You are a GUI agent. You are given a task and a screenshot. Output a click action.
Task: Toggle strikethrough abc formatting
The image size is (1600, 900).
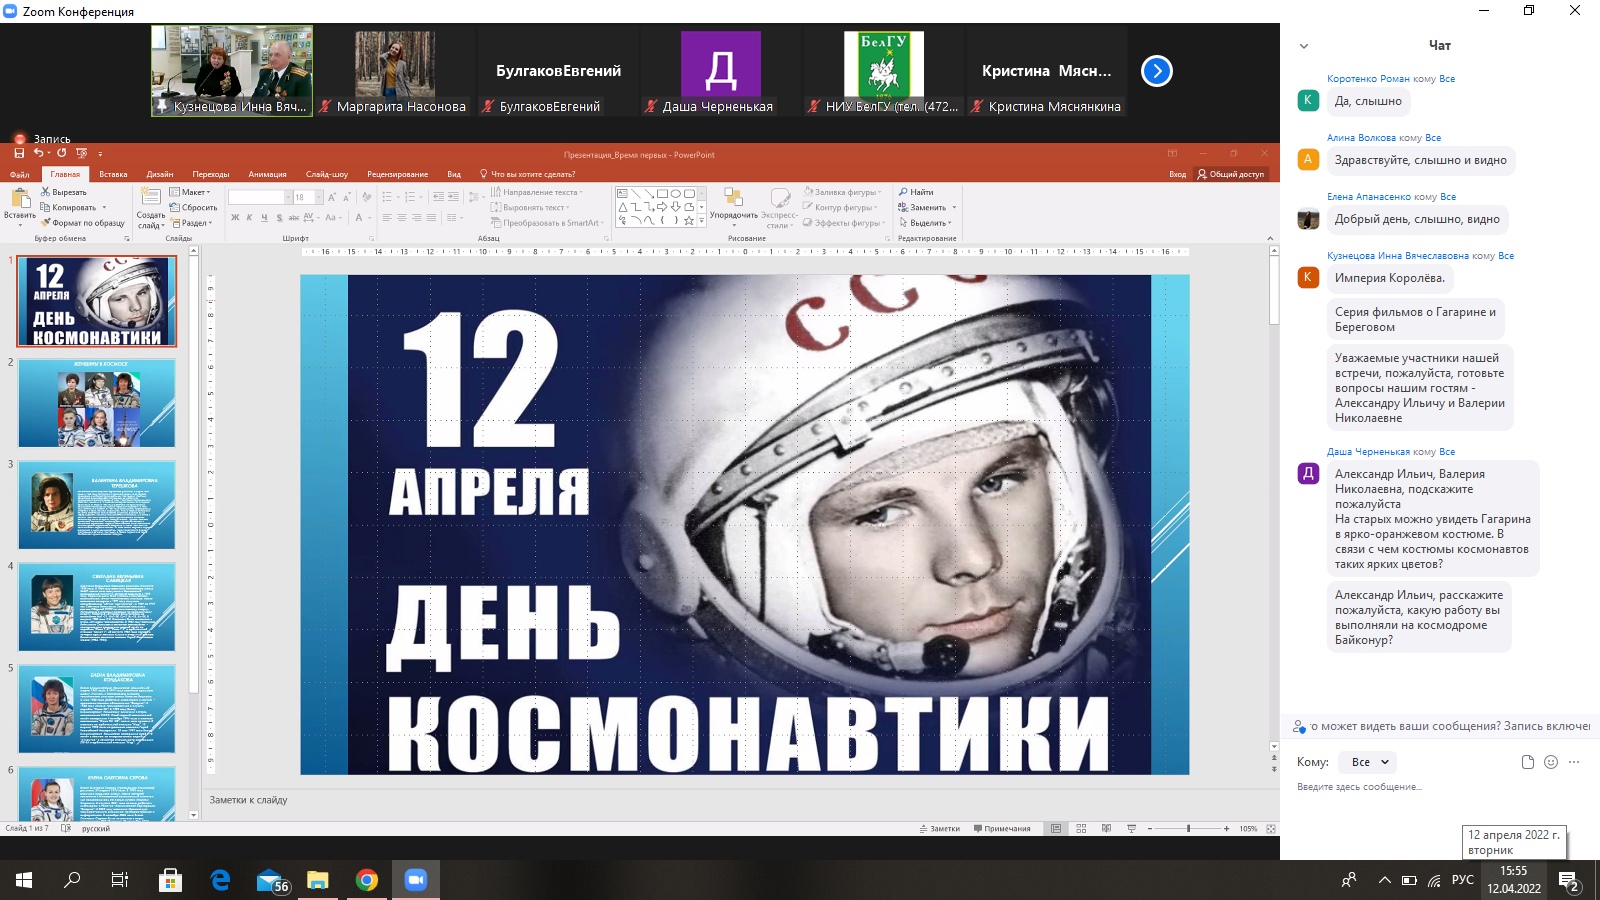293,217
